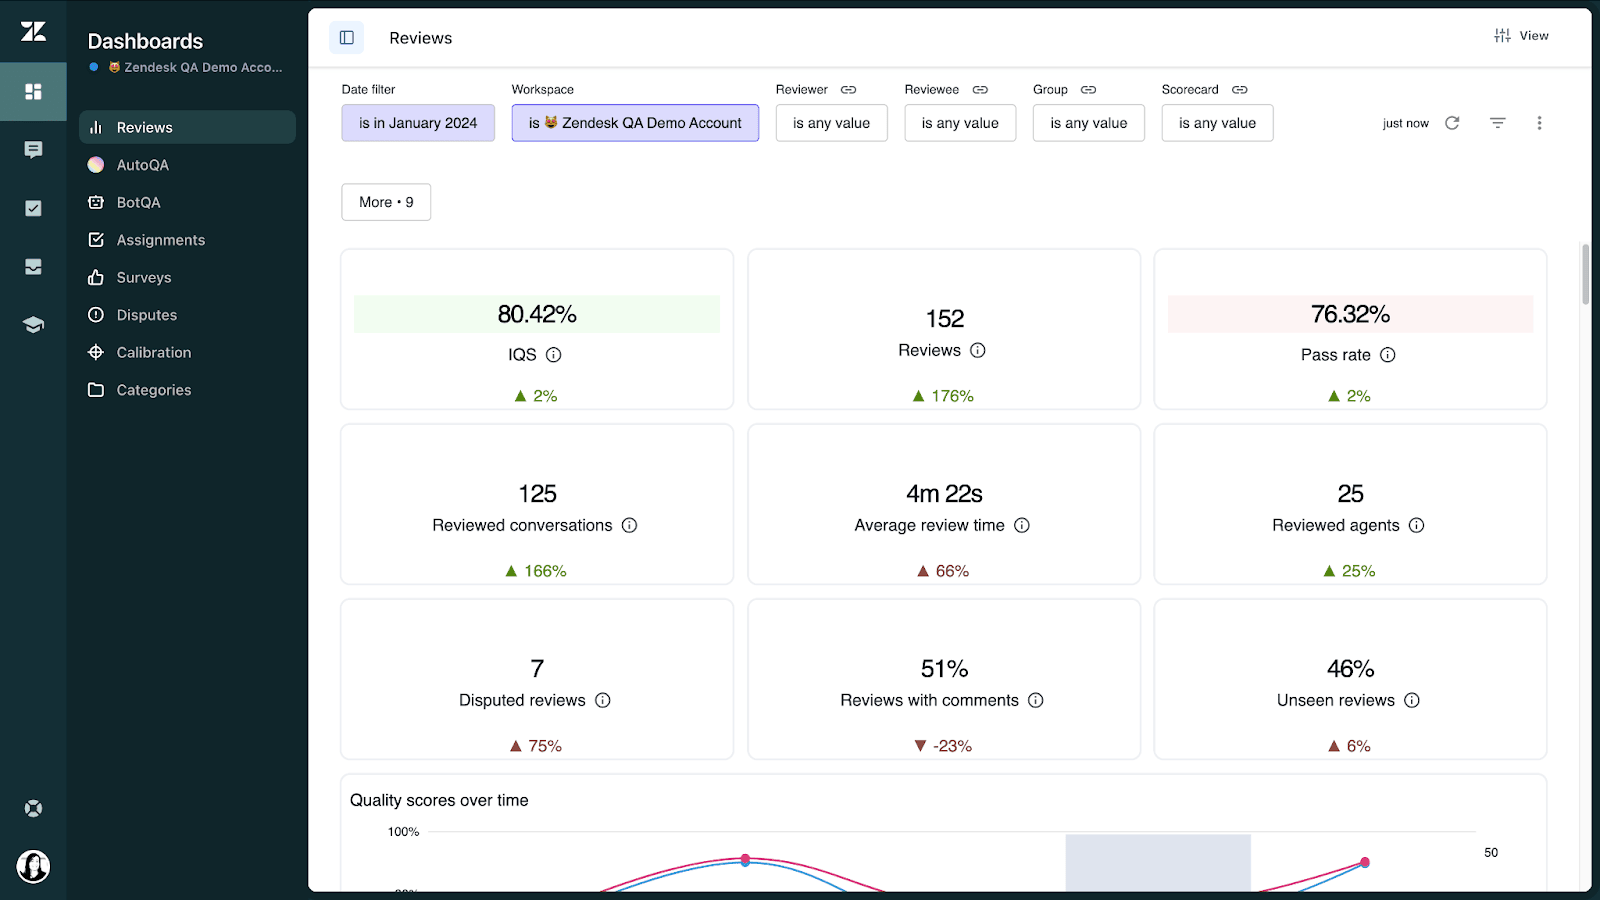Toggle the dashboard sidebar collapse button

click(x=346, y=37)
